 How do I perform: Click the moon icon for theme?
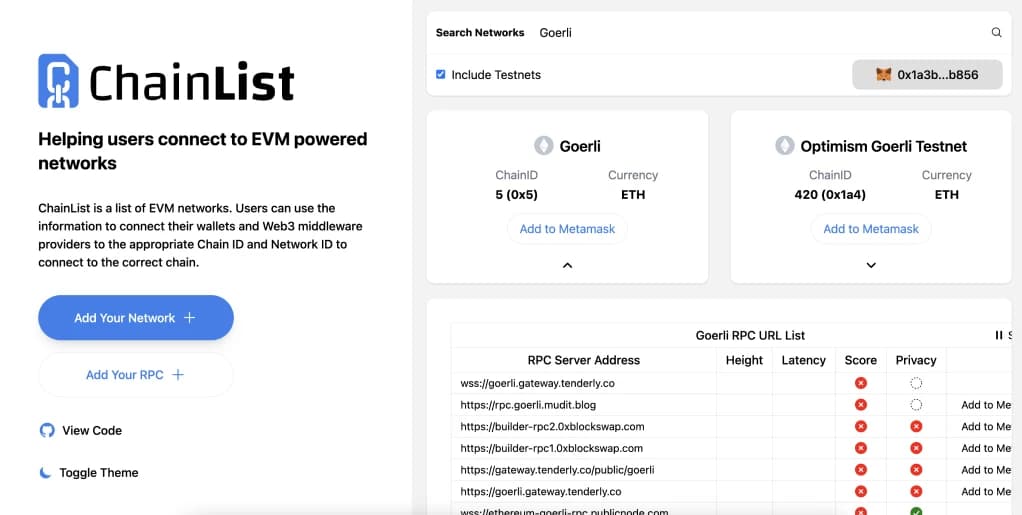pos(46,472)
